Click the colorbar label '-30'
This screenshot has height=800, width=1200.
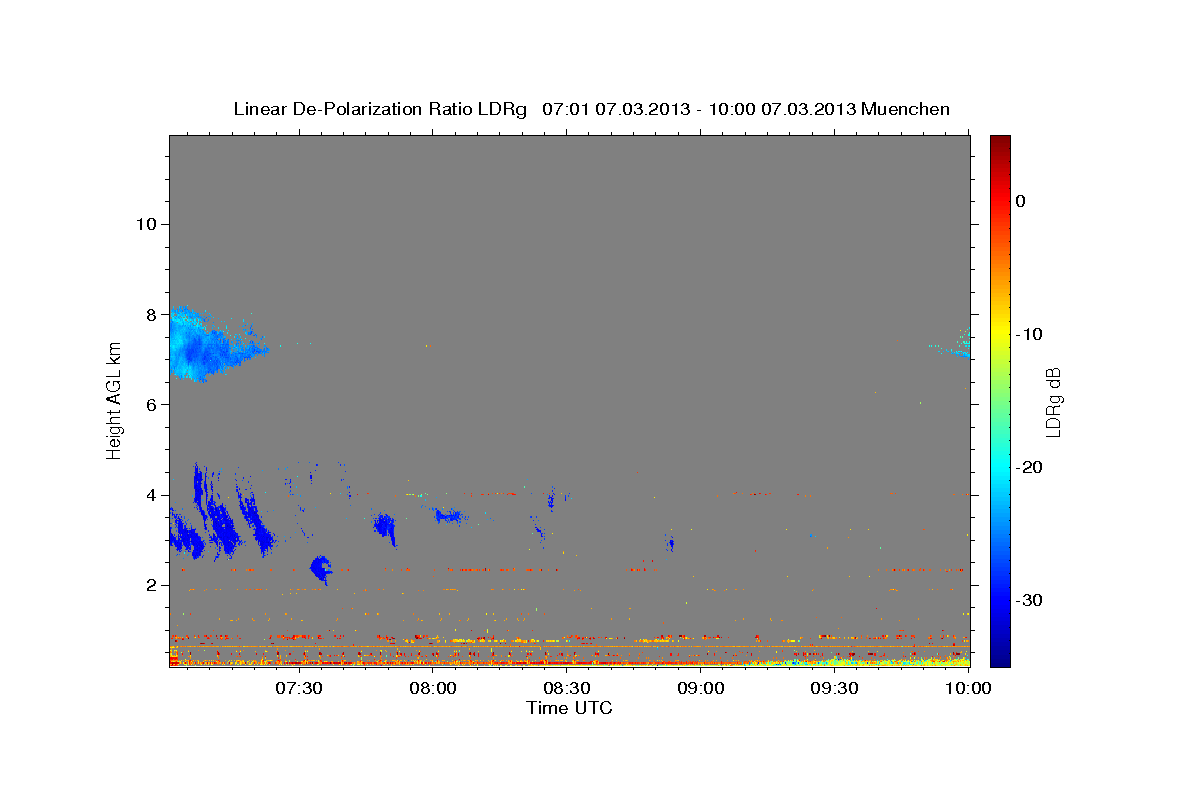[x=1029, y=600]
